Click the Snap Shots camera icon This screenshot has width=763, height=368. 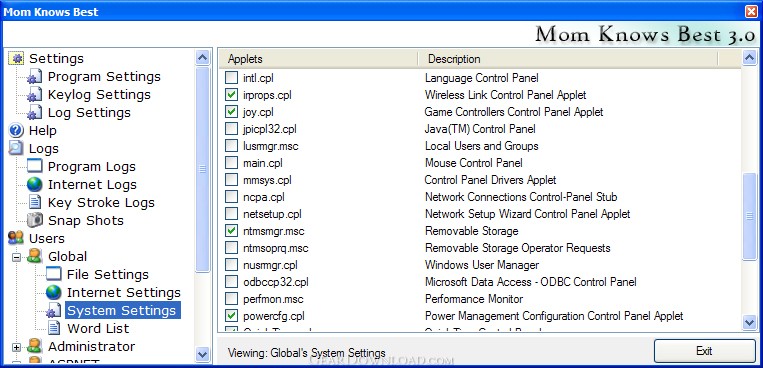[x=35, y=221]
